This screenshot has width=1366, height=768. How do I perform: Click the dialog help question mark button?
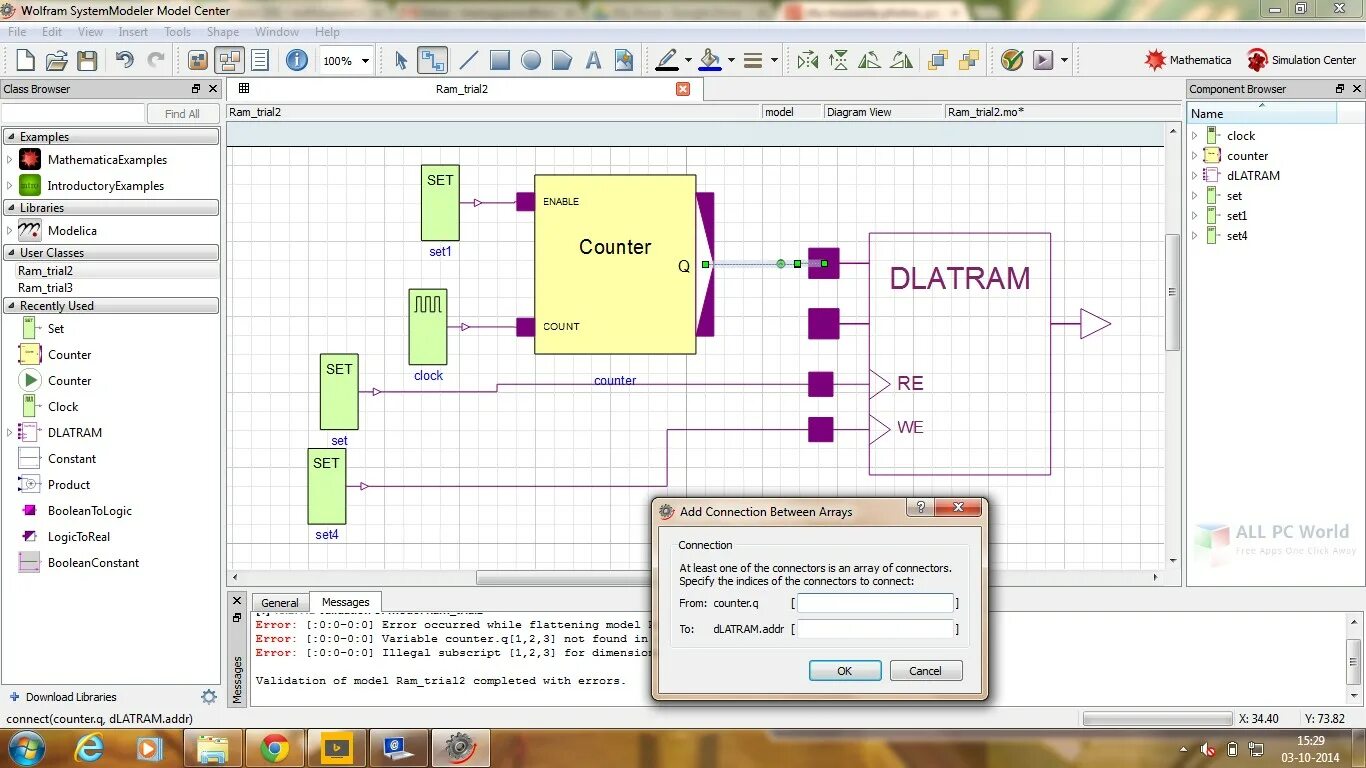coord(920,508)
